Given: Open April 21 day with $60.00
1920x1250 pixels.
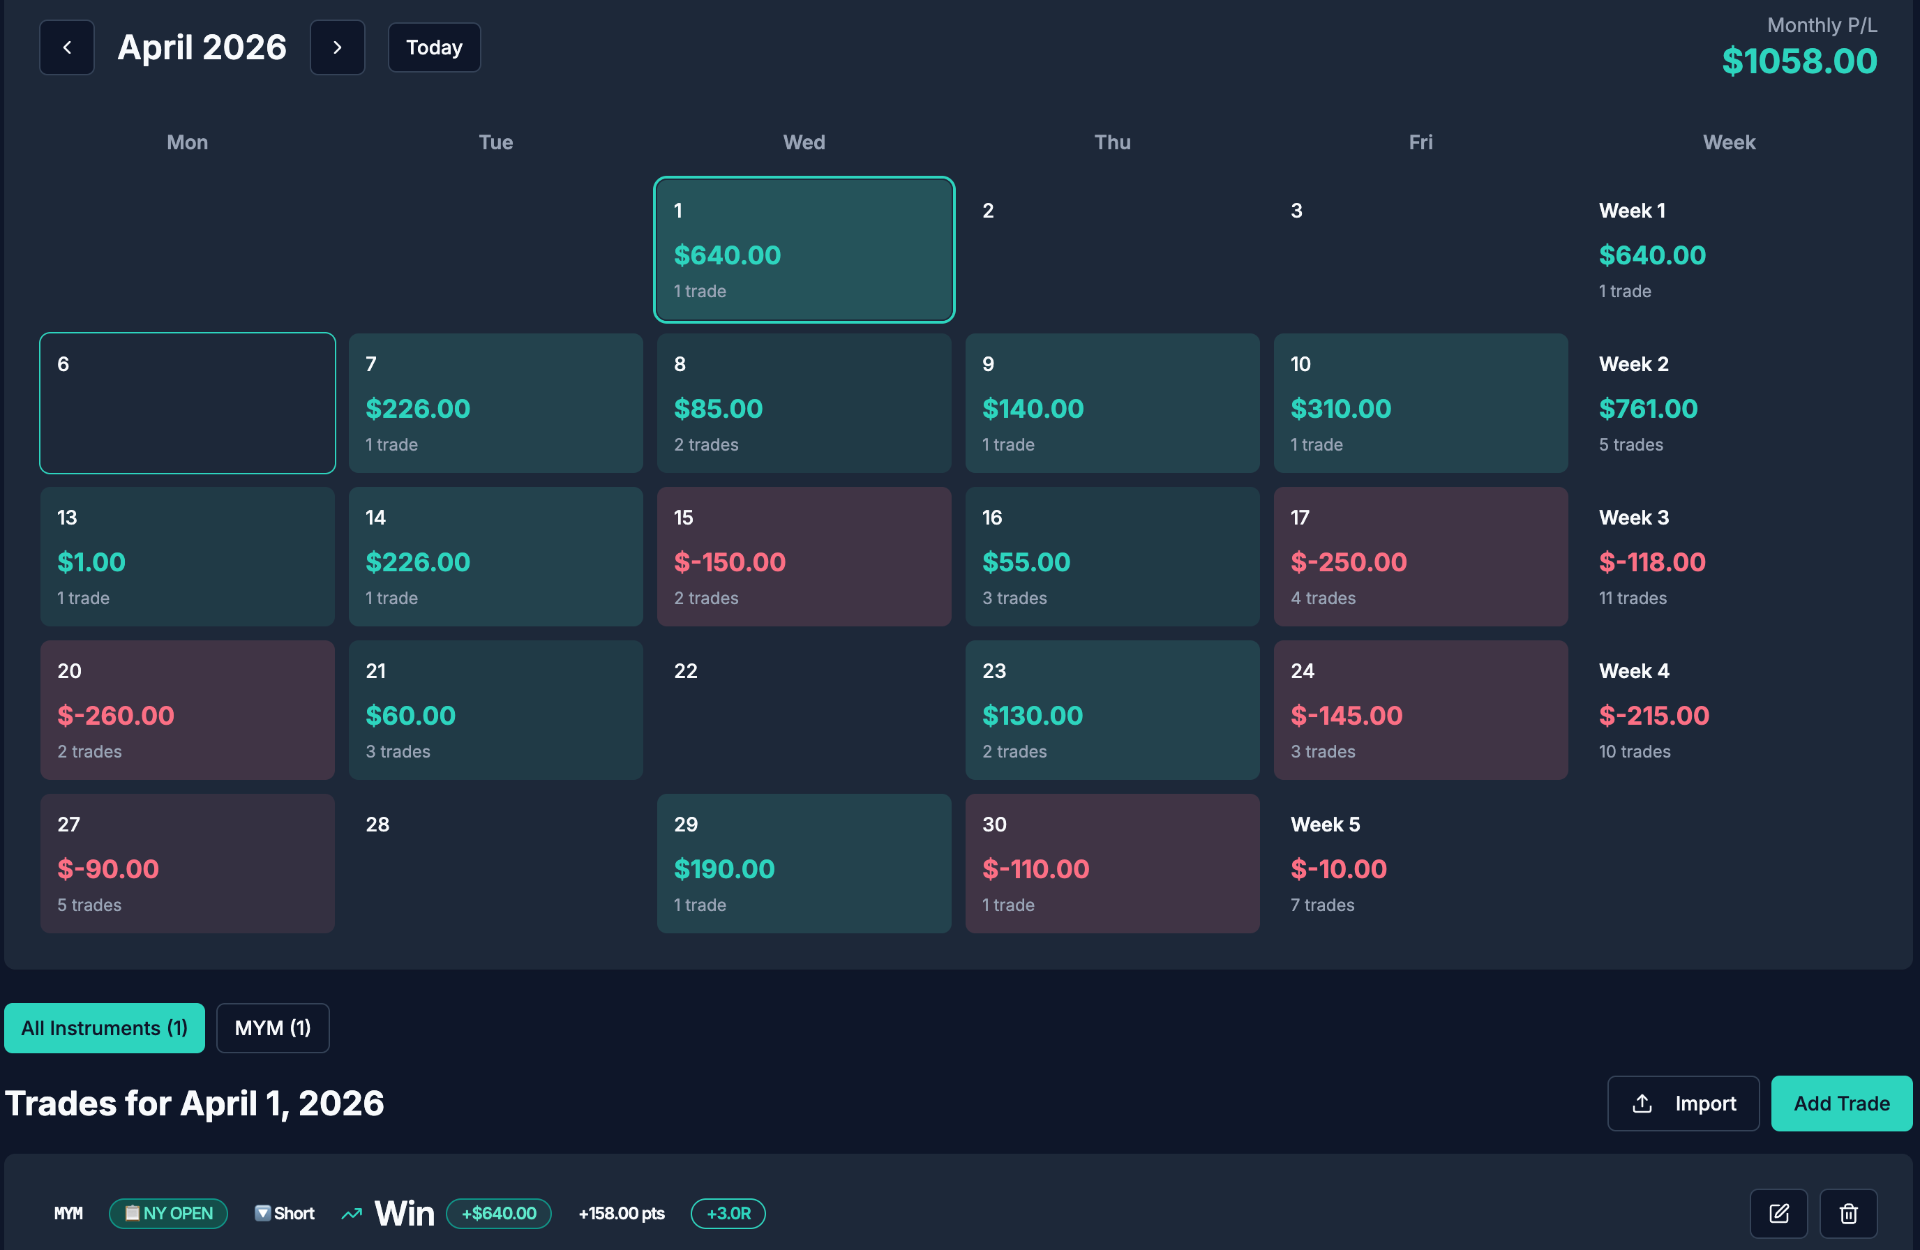Looking at the screenshot, I should tap(495, 710).
